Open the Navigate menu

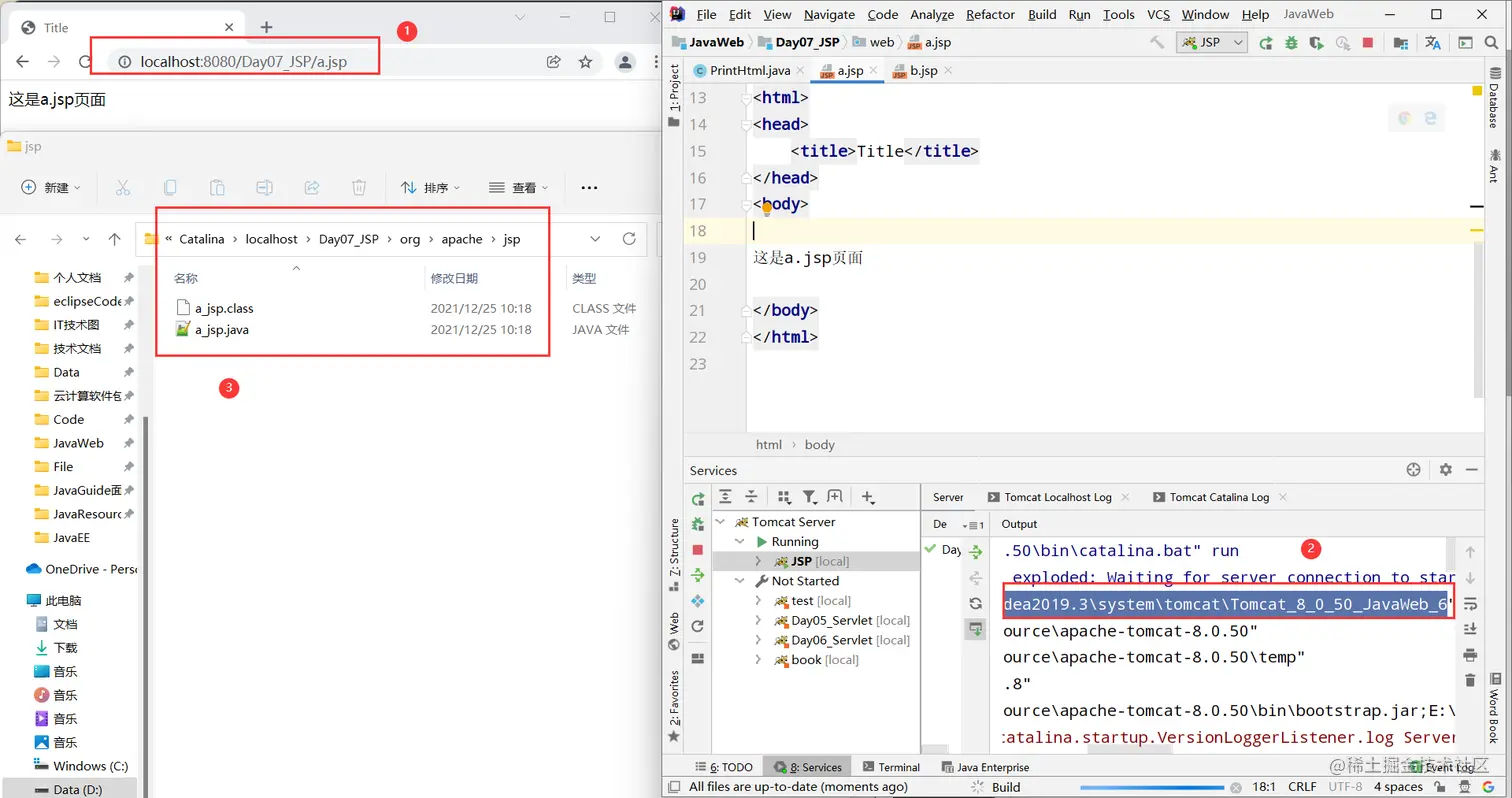tap(829, 14)
